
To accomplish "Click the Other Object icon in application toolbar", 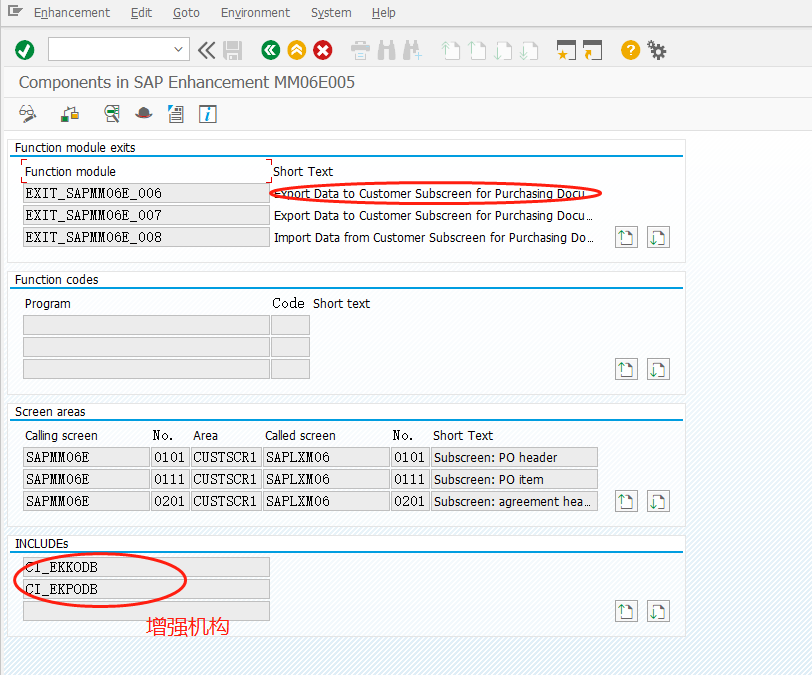I will pyautogui.click(x=70, y=113).
